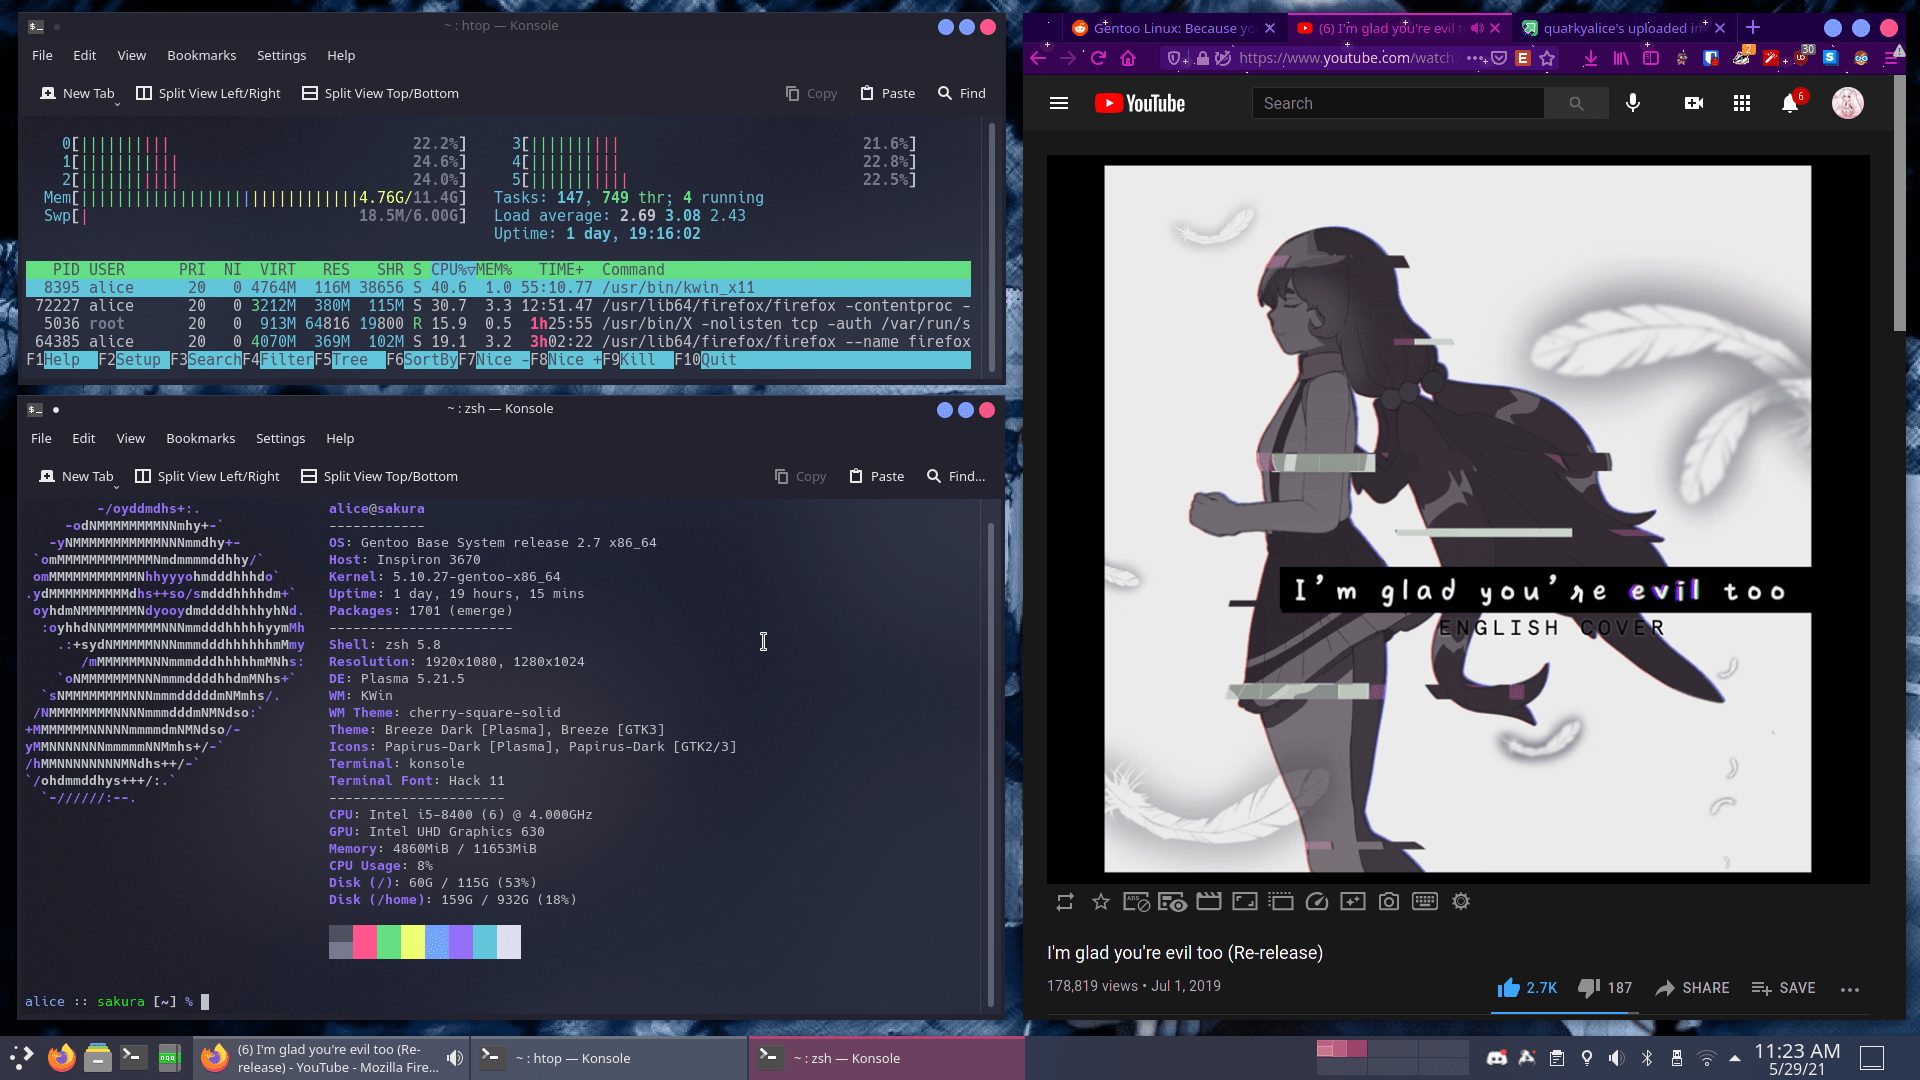Image resolution: width=1920 pixels, height=1080 pixels.
Task: Open the YouTube hamburger guide menu
Action: [1059, 103]
